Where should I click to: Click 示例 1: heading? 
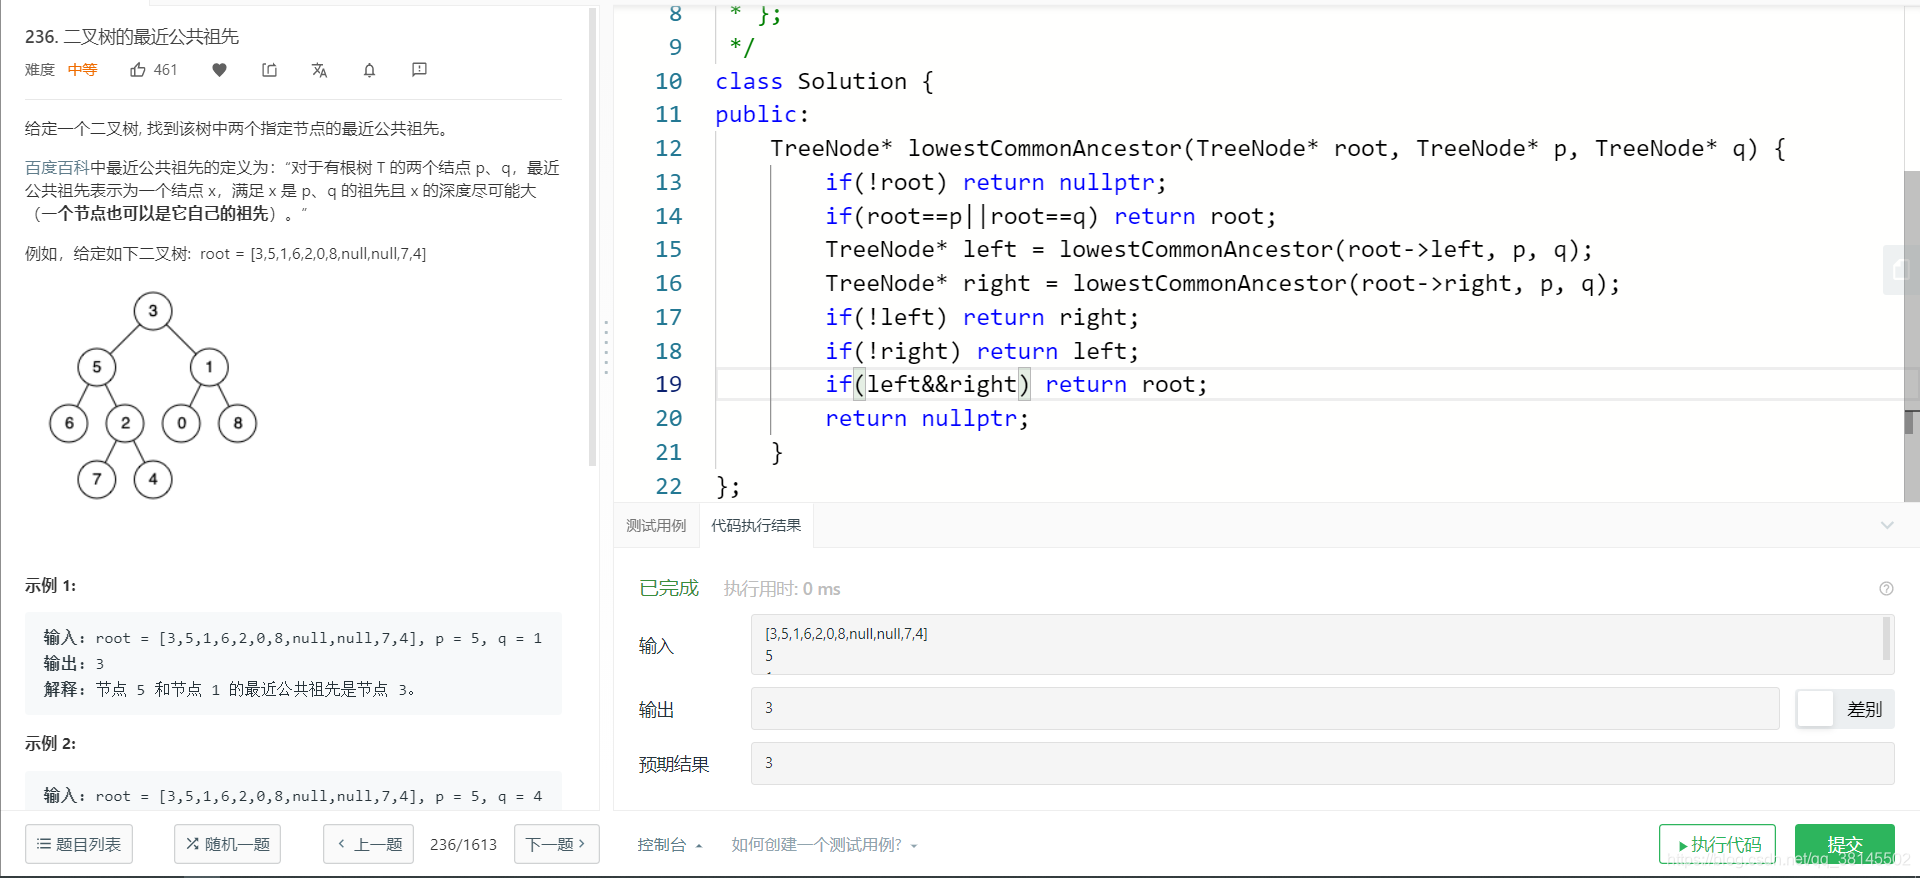tap(50, 586)
